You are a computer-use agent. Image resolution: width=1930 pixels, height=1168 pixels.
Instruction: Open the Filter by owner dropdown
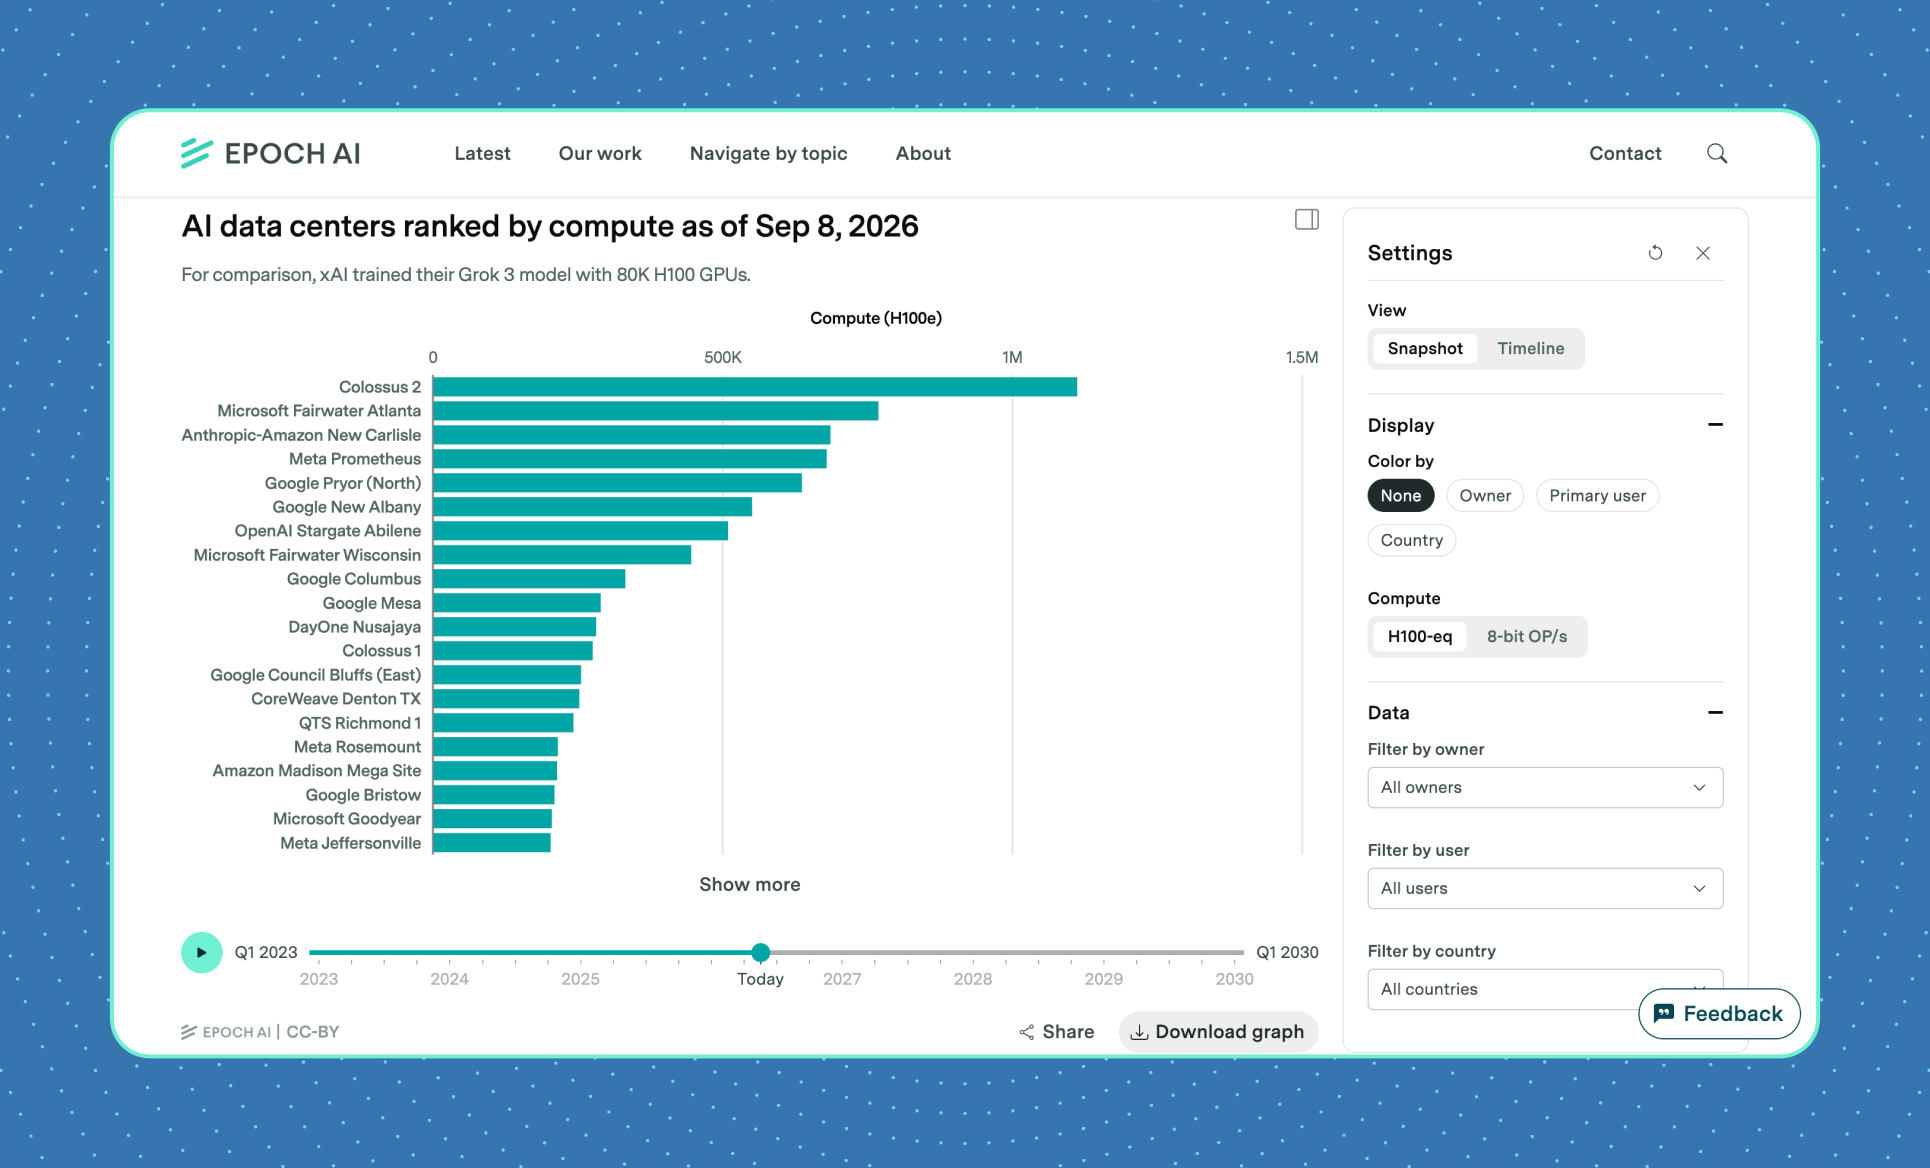(x=1544, y=787)
